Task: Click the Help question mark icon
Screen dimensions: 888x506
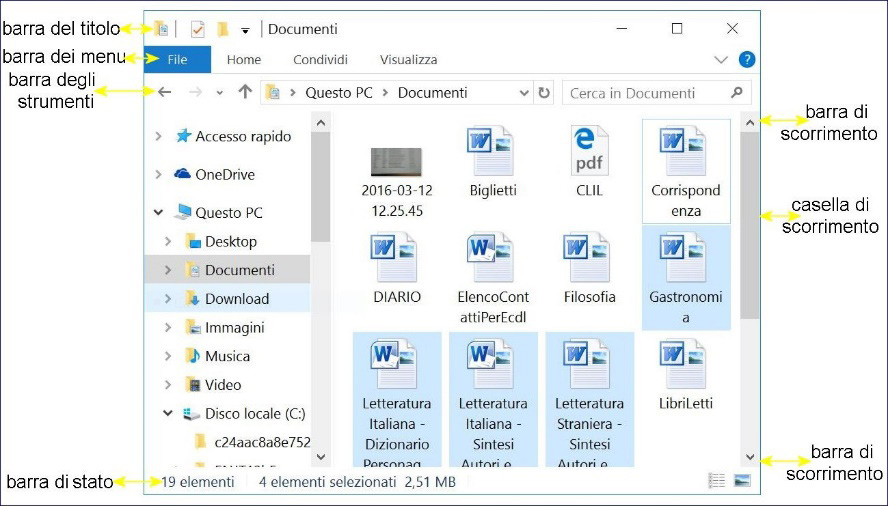Action: [x=746, y=60]
